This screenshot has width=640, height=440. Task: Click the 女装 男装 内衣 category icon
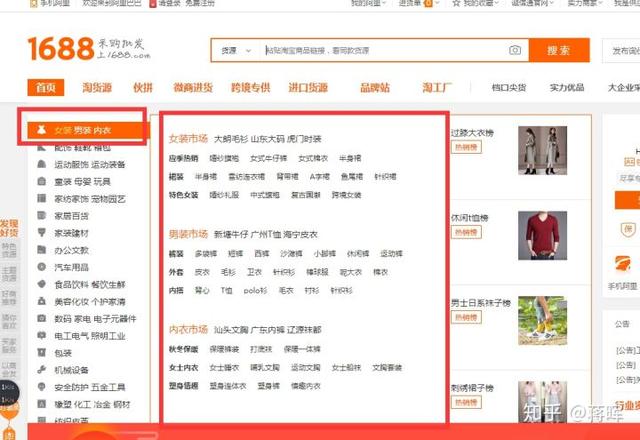(x=42, y=130)
